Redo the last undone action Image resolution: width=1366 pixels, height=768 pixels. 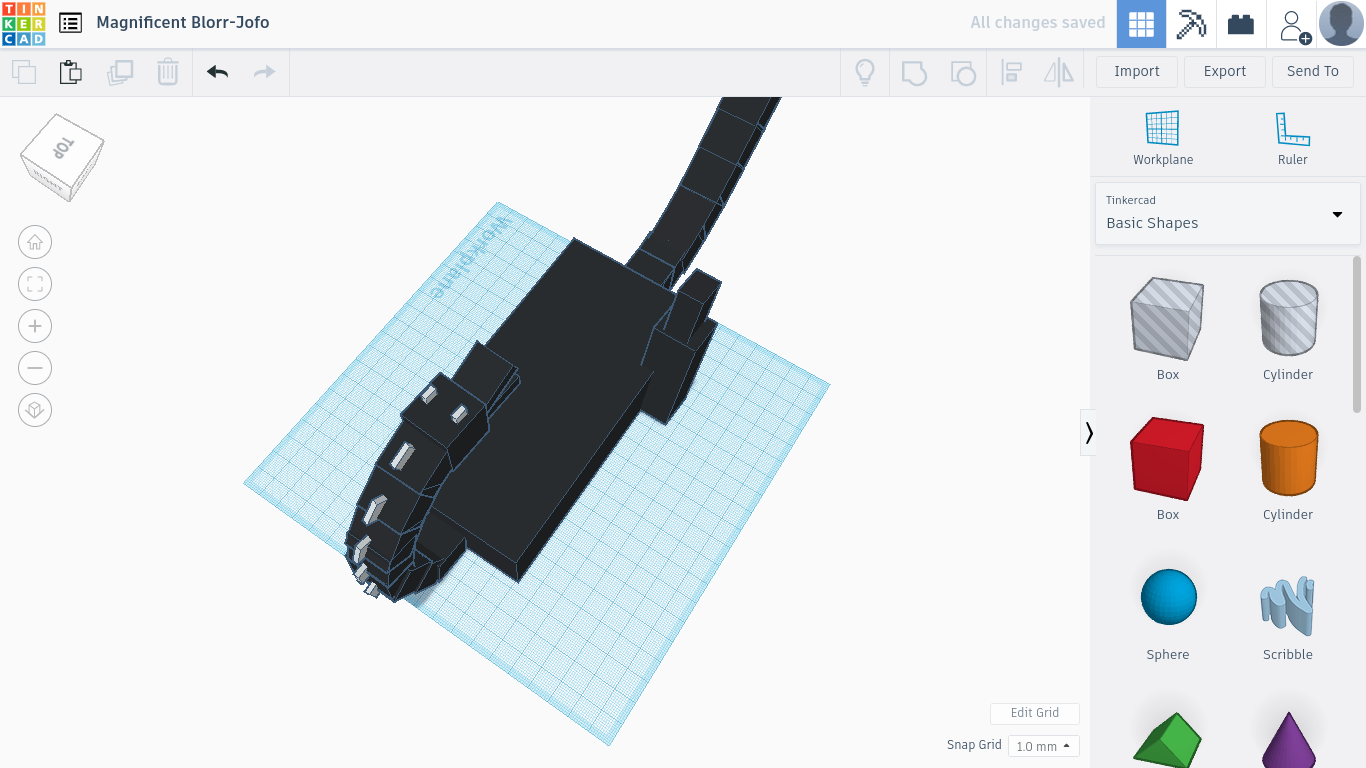(264, 72)
